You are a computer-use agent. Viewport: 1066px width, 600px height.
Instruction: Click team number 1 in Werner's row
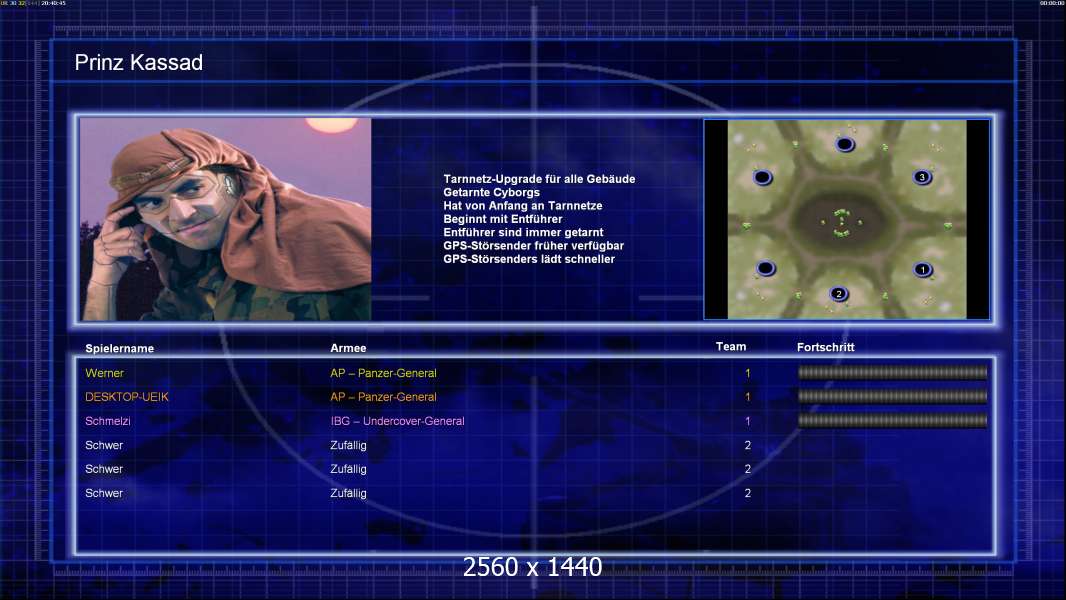(x=748, y=373)
